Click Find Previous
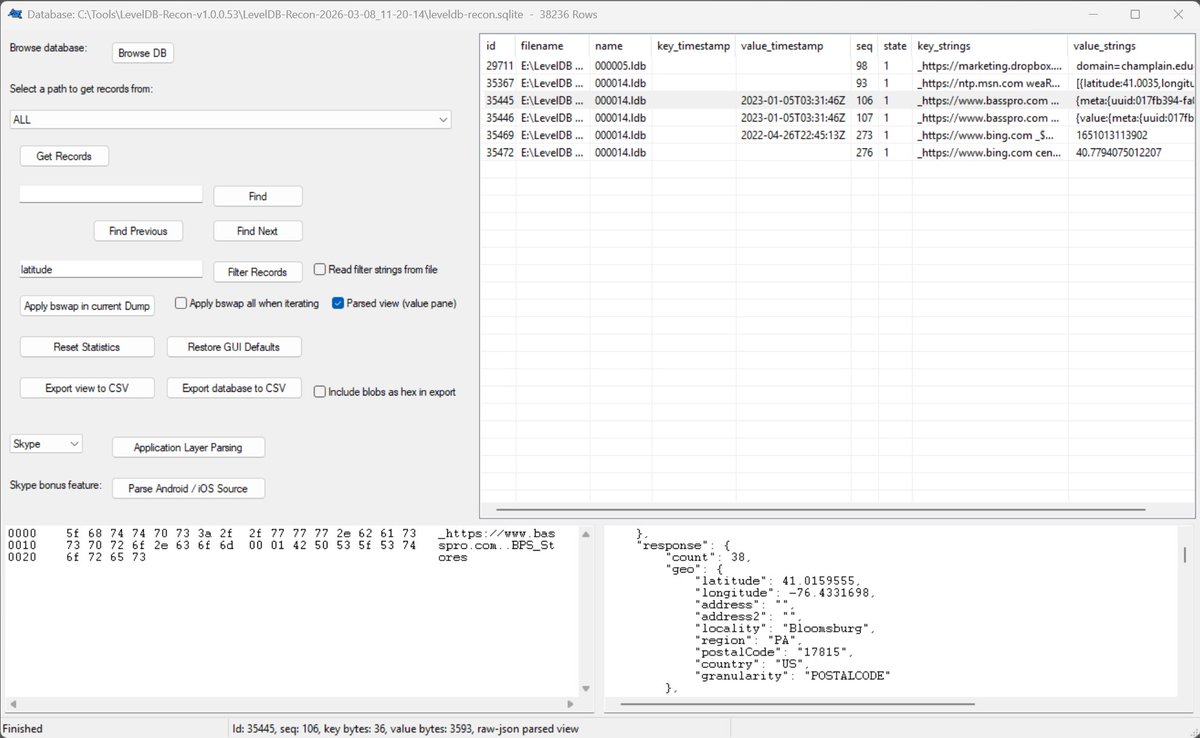This screenshot has width=1200, height=738. [x=138, y=231]
